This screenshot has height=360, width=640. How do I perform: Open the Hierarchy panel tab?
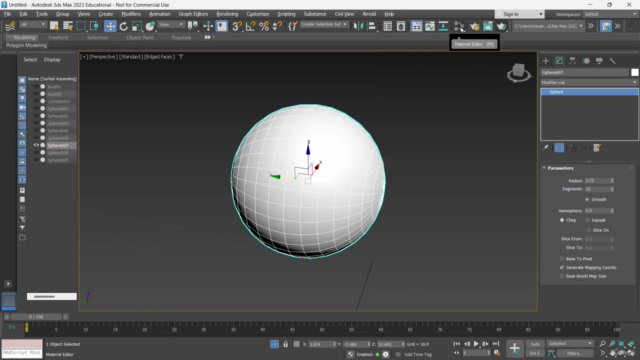[572, 61]
